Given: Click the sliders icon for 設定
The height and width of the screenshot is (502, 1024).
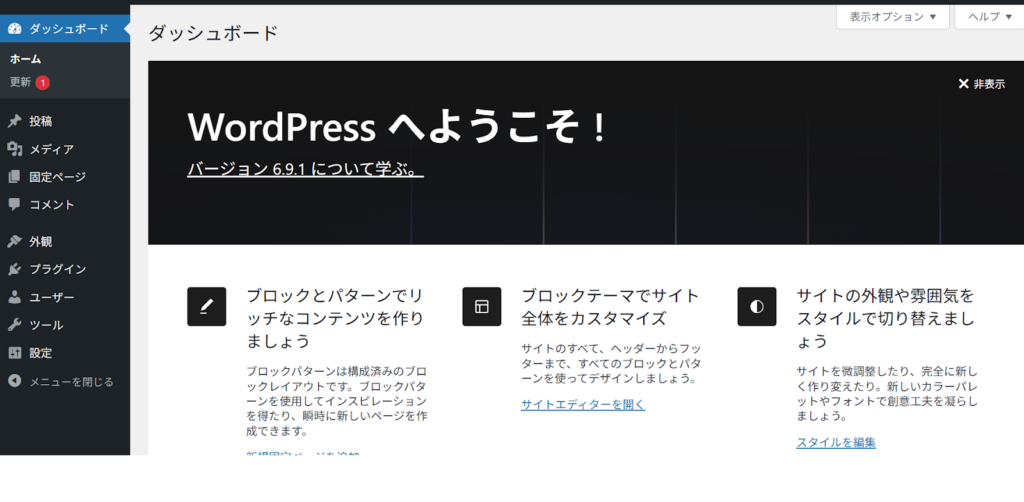Looking at the screenshot, I should 14,353.
